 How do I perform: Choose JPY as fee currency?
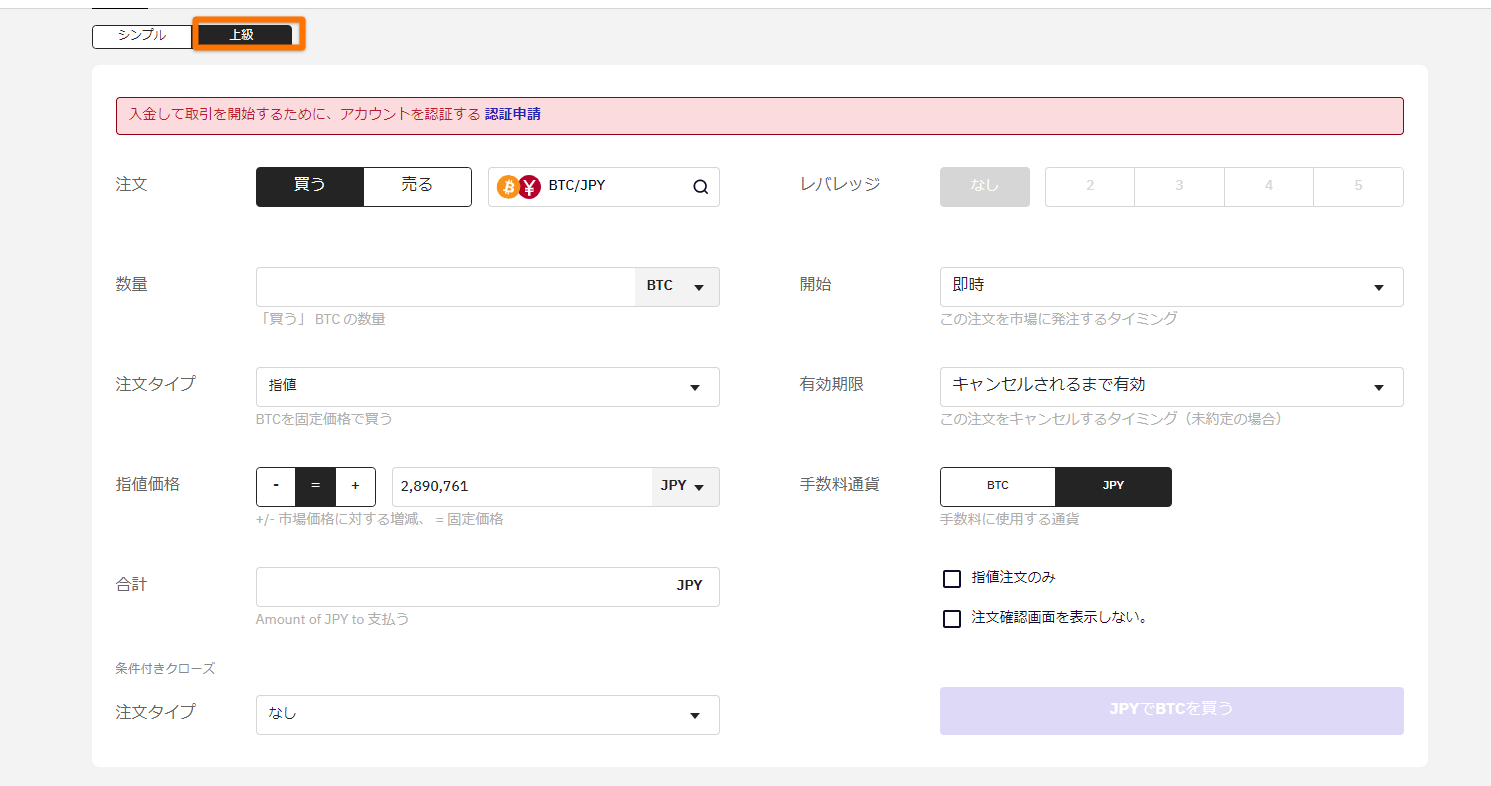coord(1114,487)
